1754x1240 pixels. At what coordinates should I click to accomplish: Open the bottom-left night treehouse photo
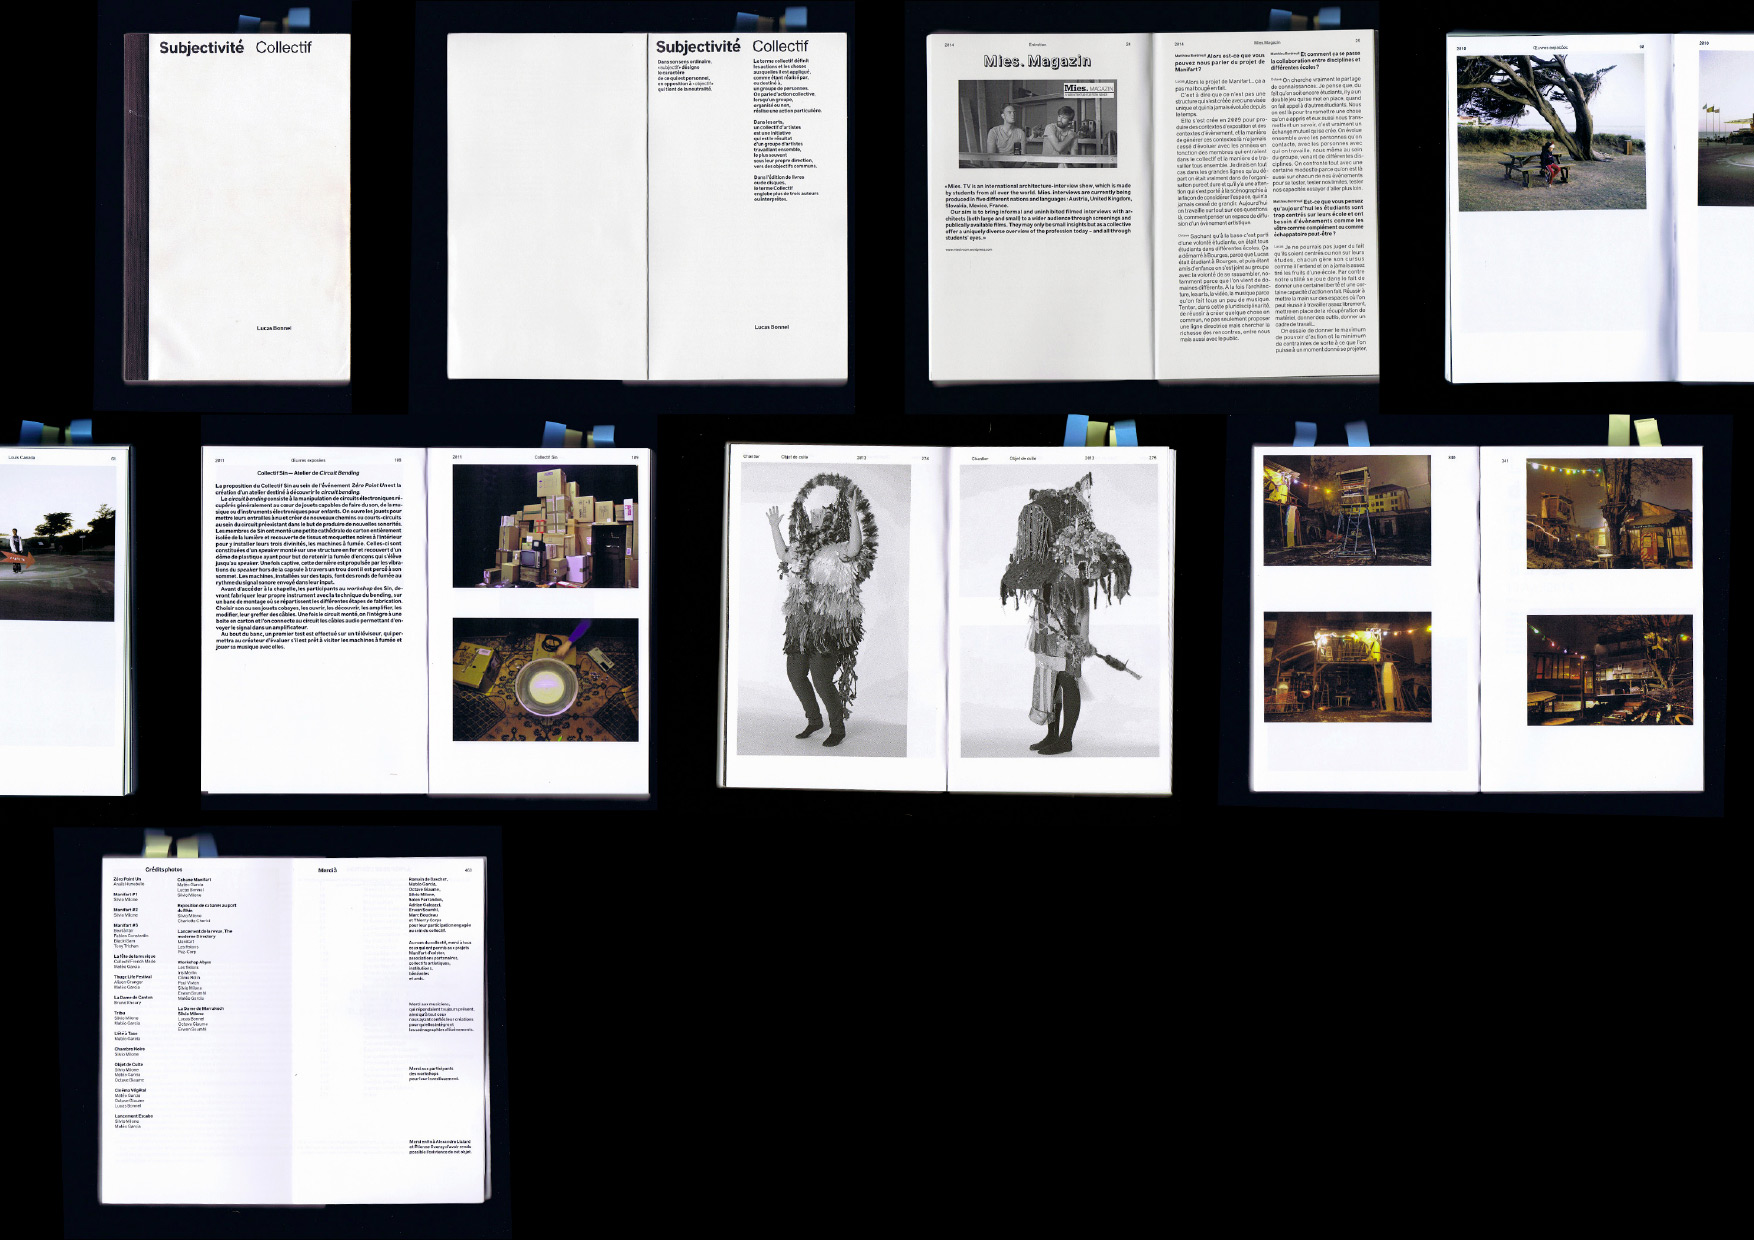1346,667
